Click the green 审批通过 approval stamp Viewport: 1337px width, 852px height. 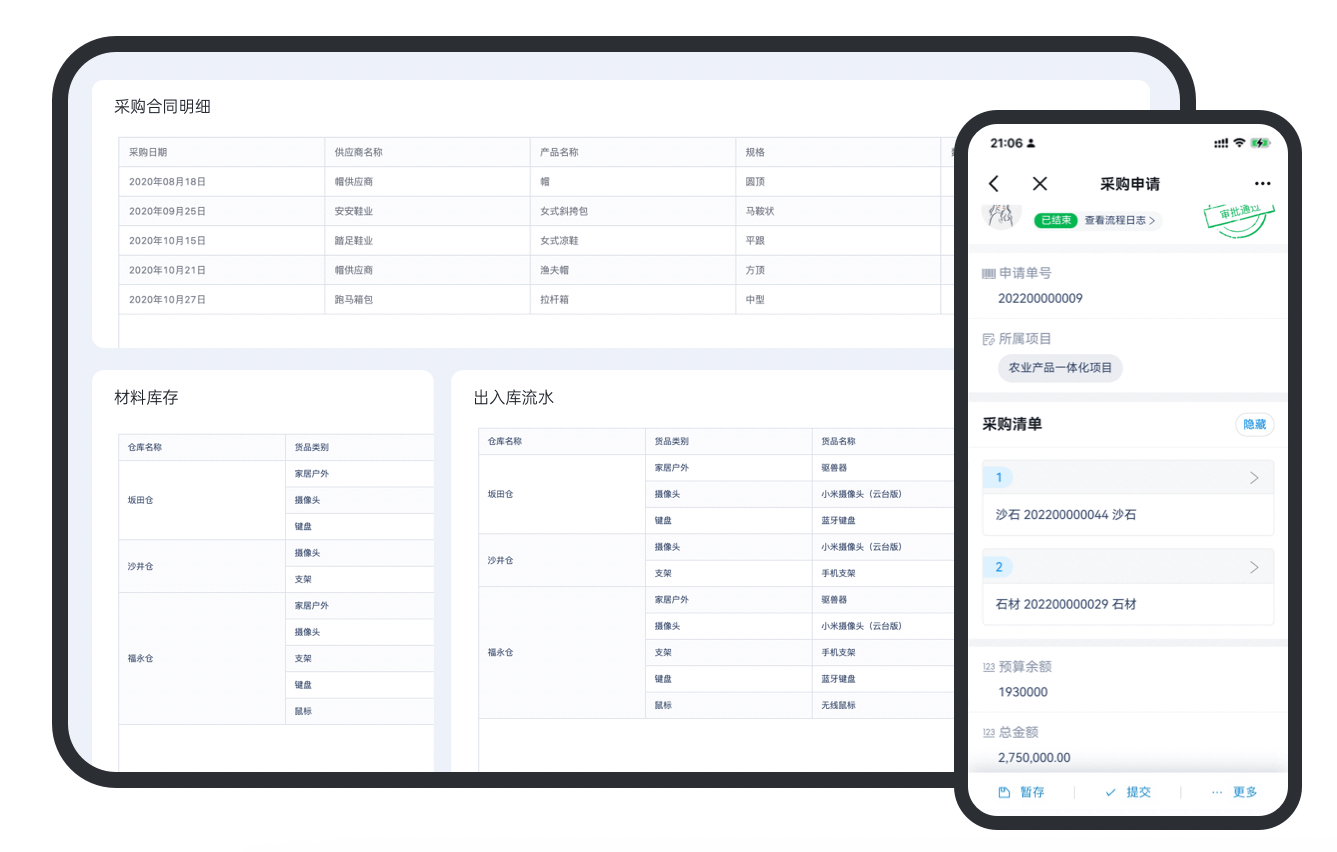[1239, 220]
